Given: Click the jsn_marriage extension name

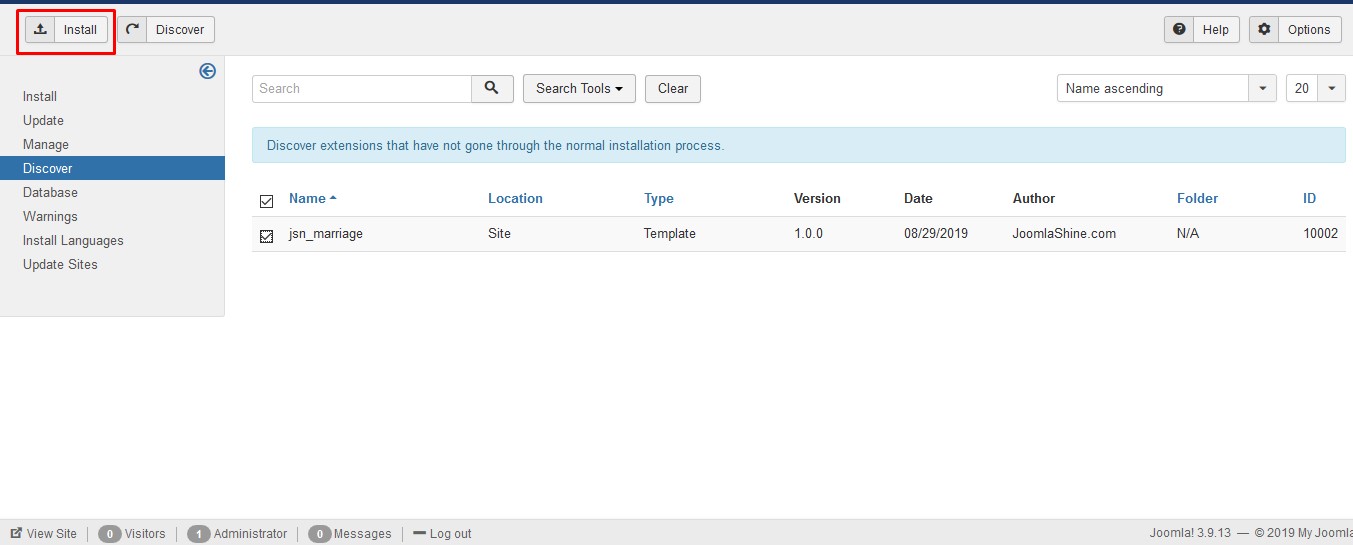Looking at the screenshot, I should 326,234.
